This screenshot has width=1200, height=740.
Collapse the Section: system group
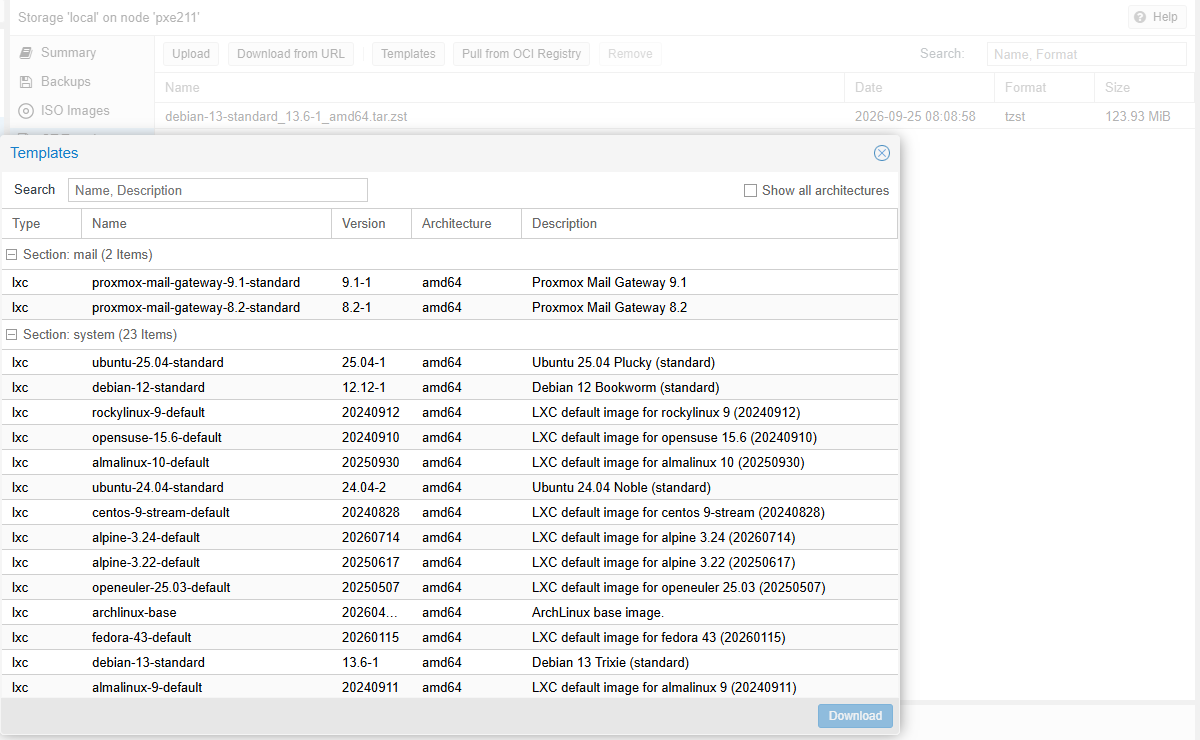coord(12,335)
